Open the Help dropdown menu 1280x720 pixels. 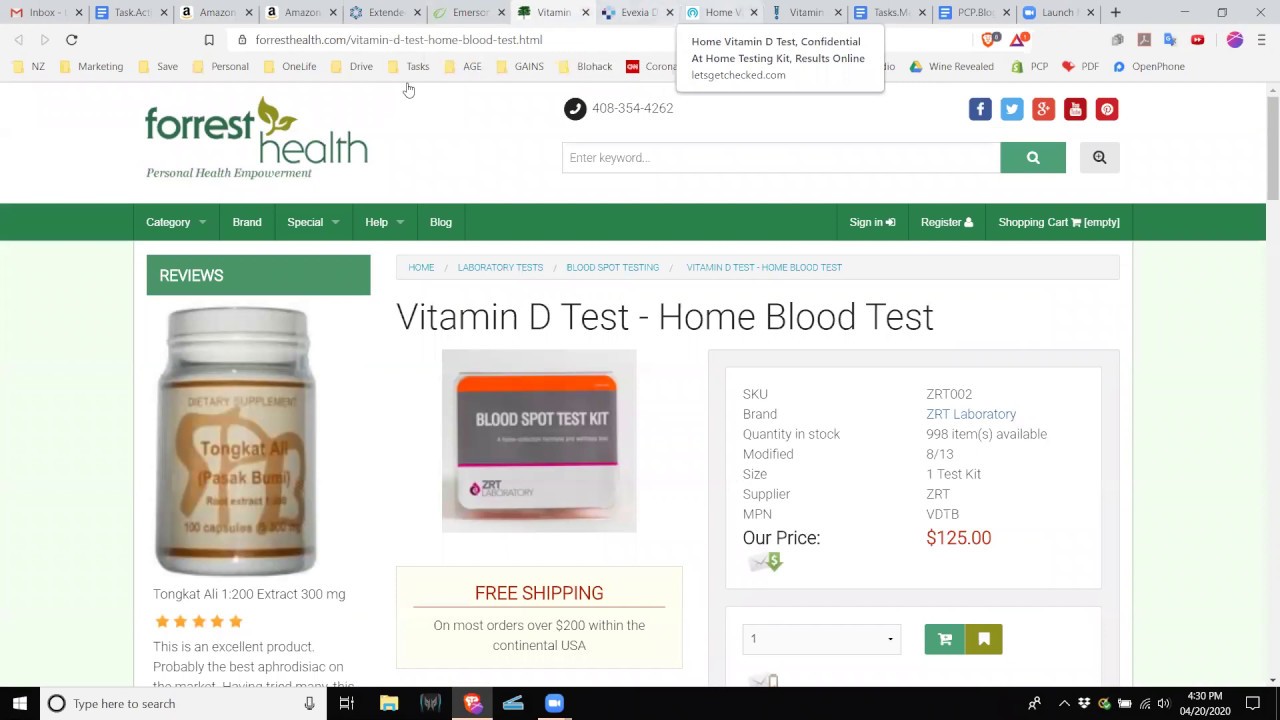(384, 222)
